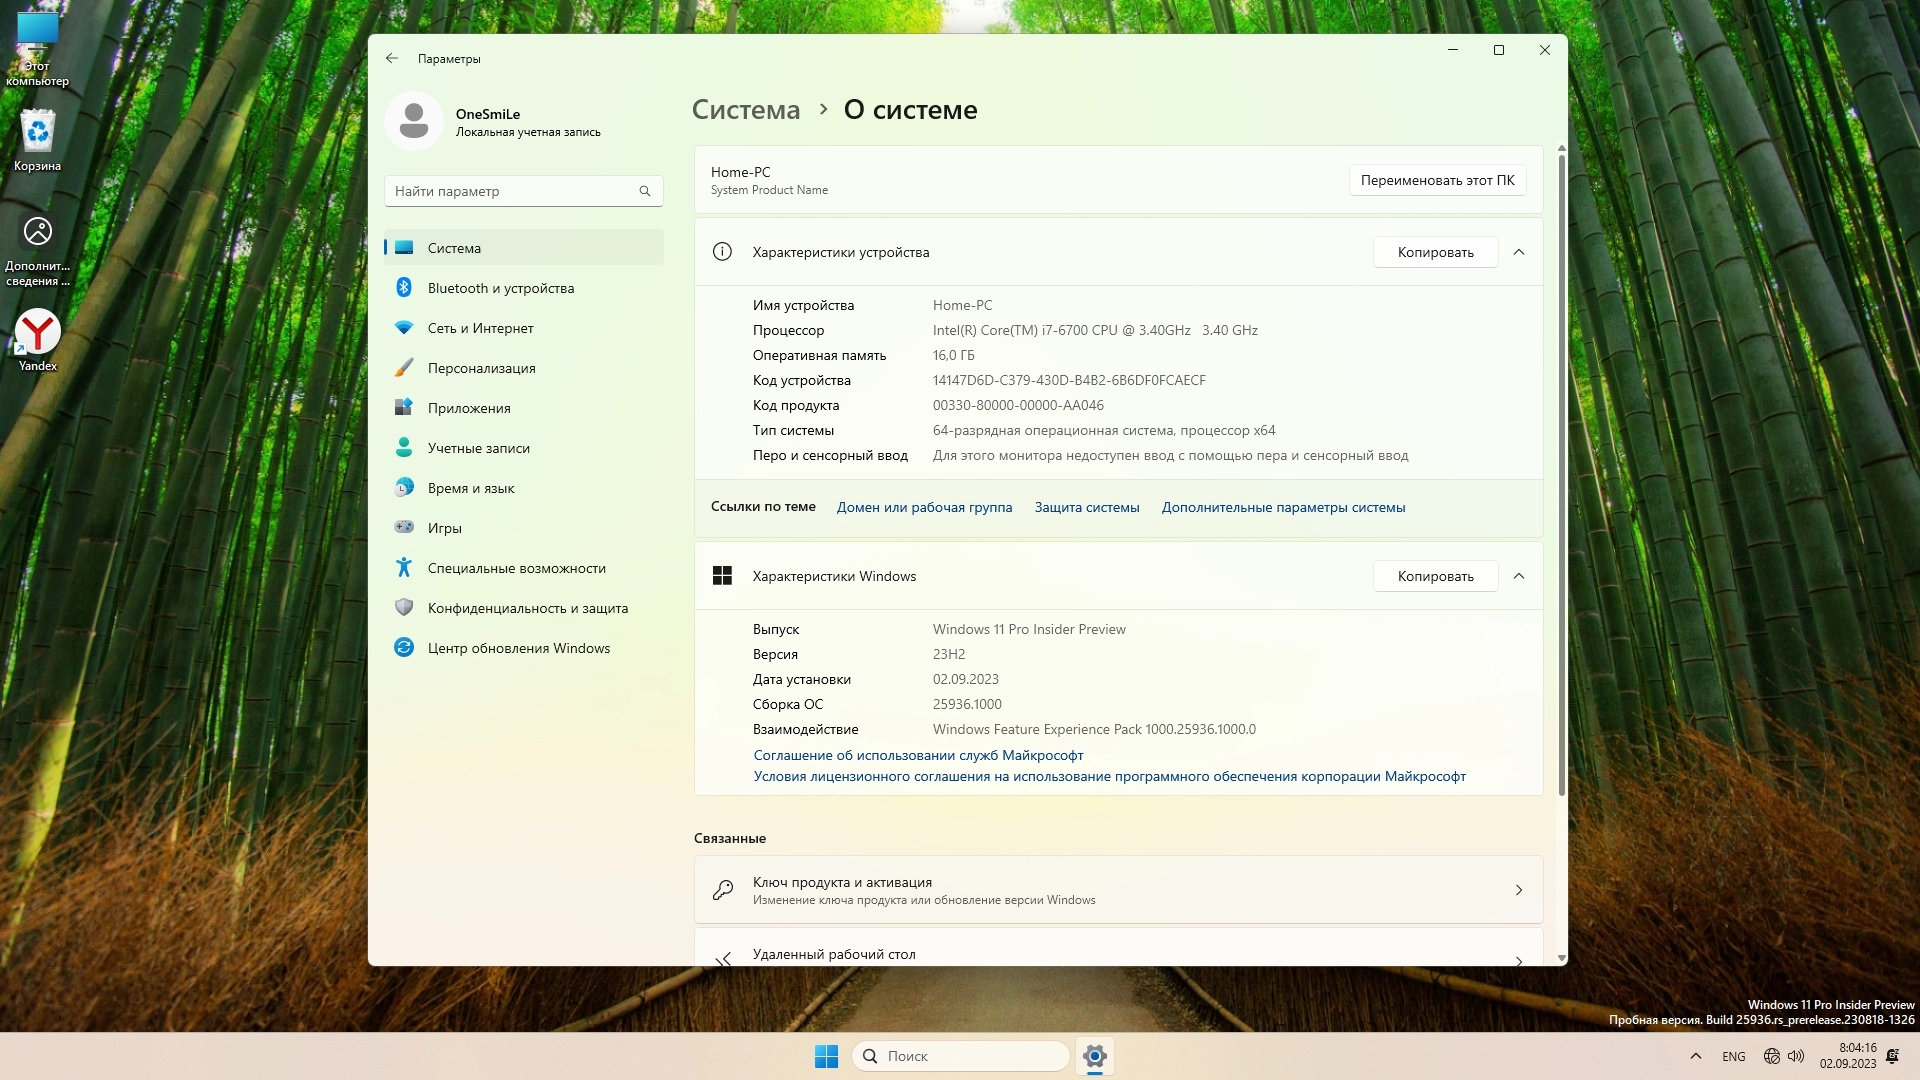Open Игры settings category
This screenshot has height=1080, width=1920.
(444, 528)
